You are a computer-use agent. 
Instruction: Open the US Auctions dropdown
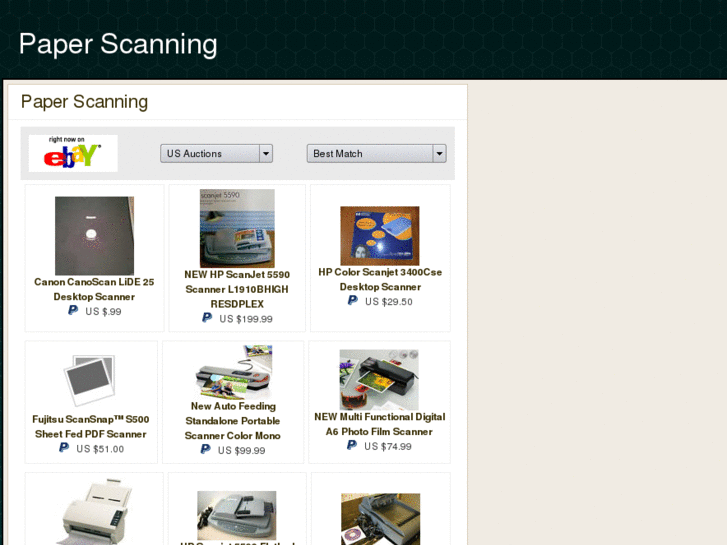[x=216, y=154]
